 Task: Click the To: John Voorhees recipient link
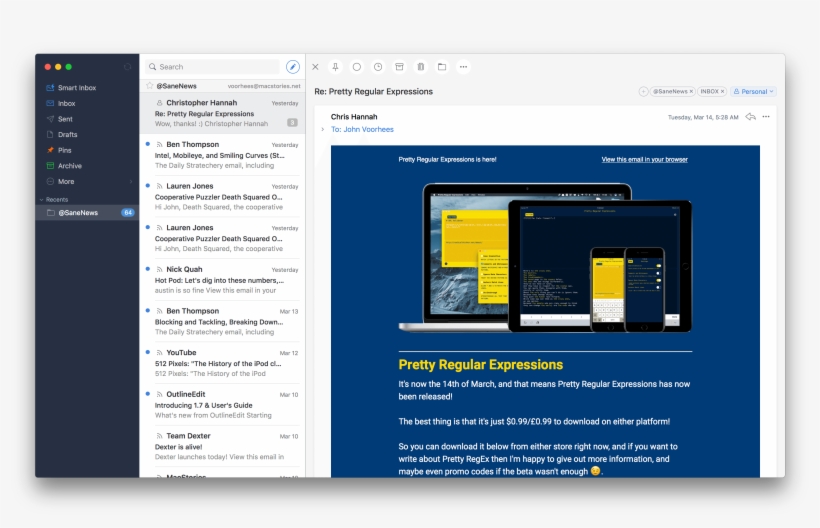(x=362, y=129)
